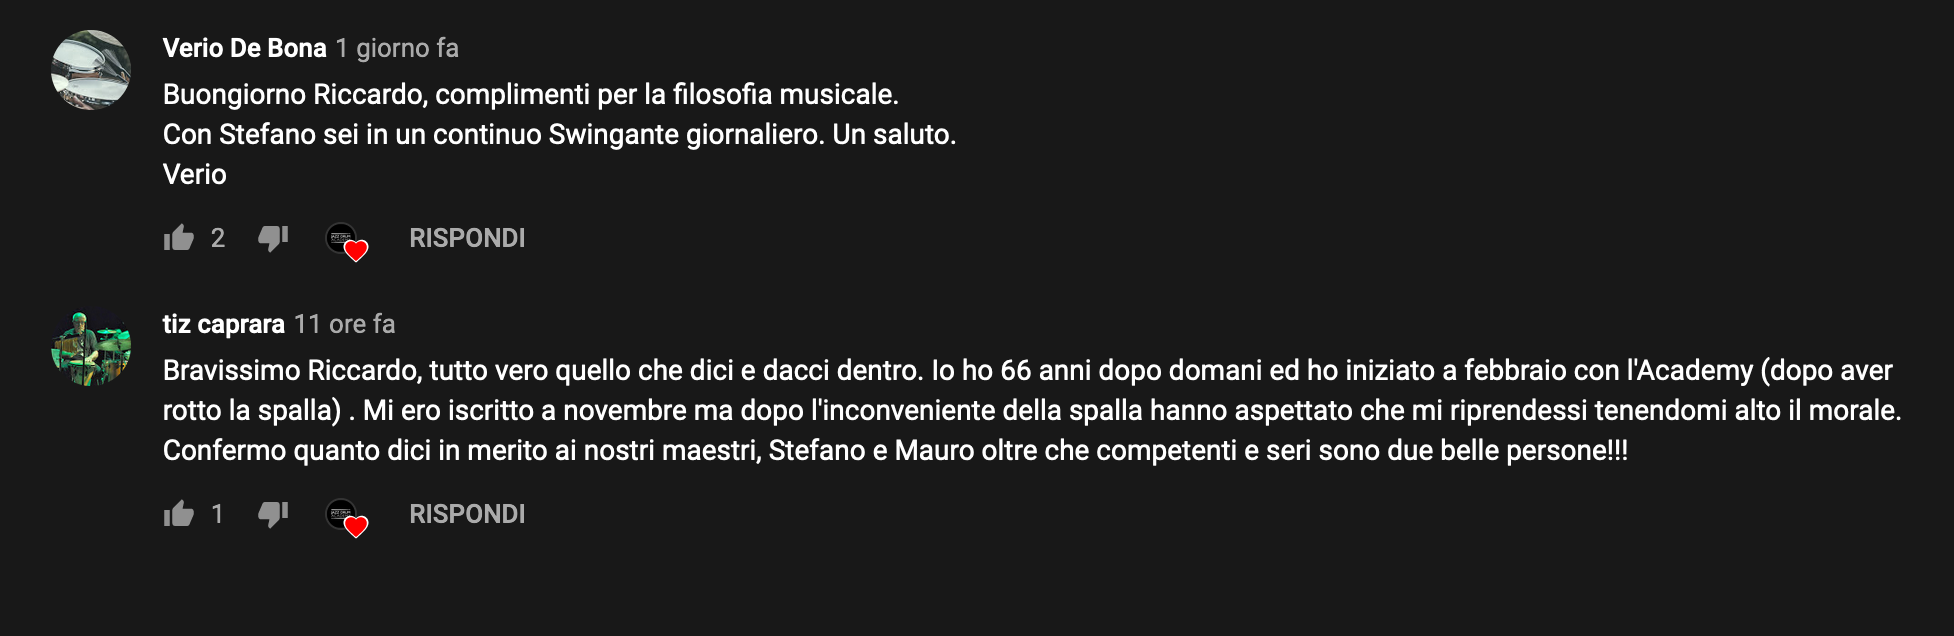Click the like count 2 on the first comment
The height and width of the screenshot is (636, 1954).
(218, 238)
